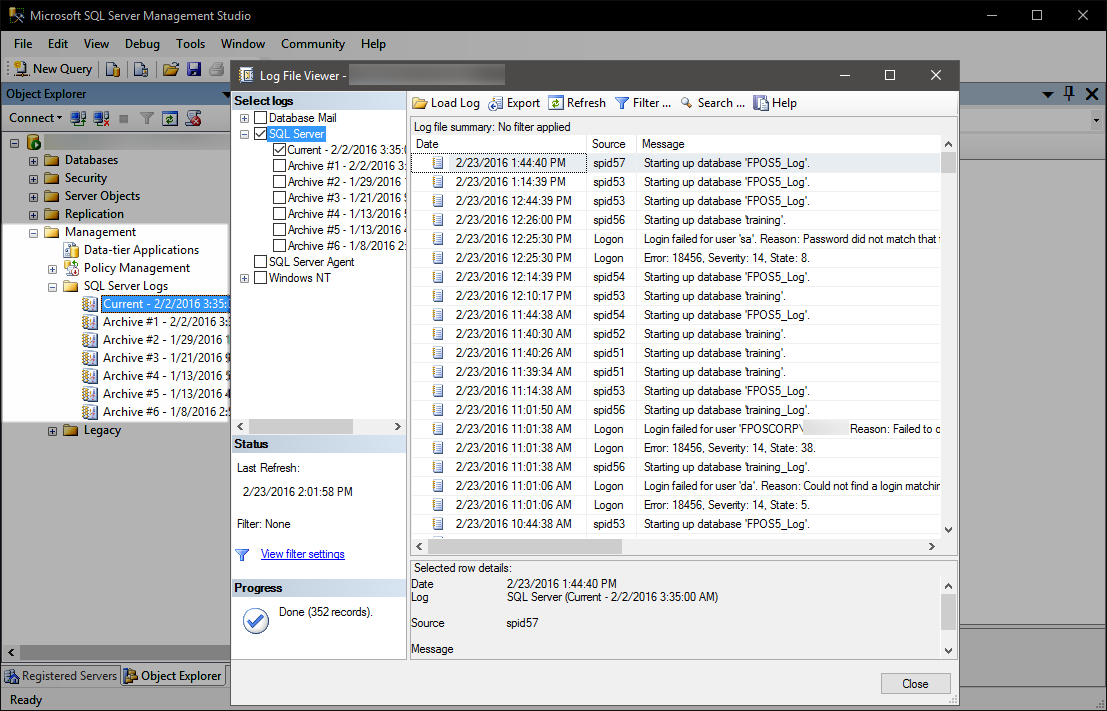Open the View filter settings link
The height and width of the screenshot is (711, 1107).
(x=303, y=554)
